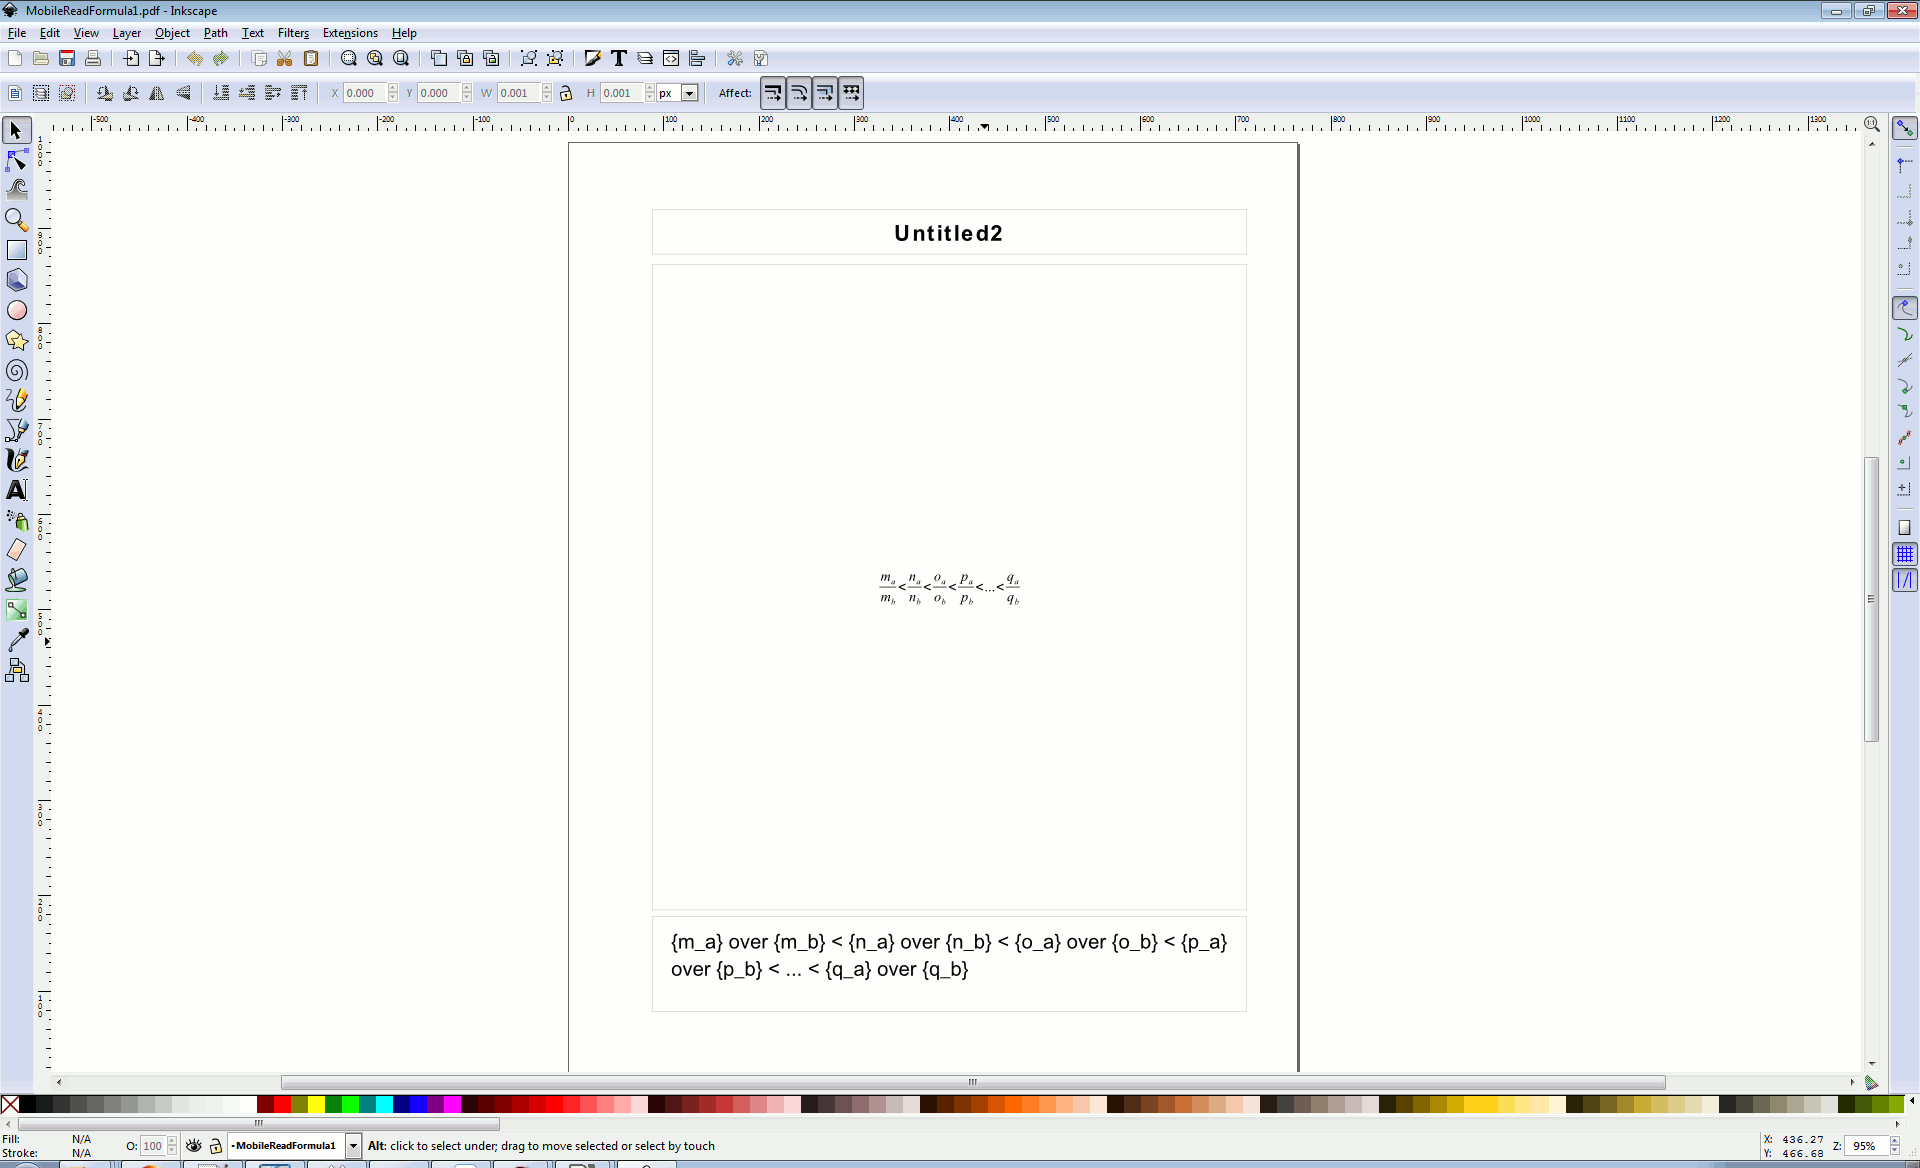Select the Color dropper tool
This screenshot has height=1168, width=1920.
pos(17,640)
